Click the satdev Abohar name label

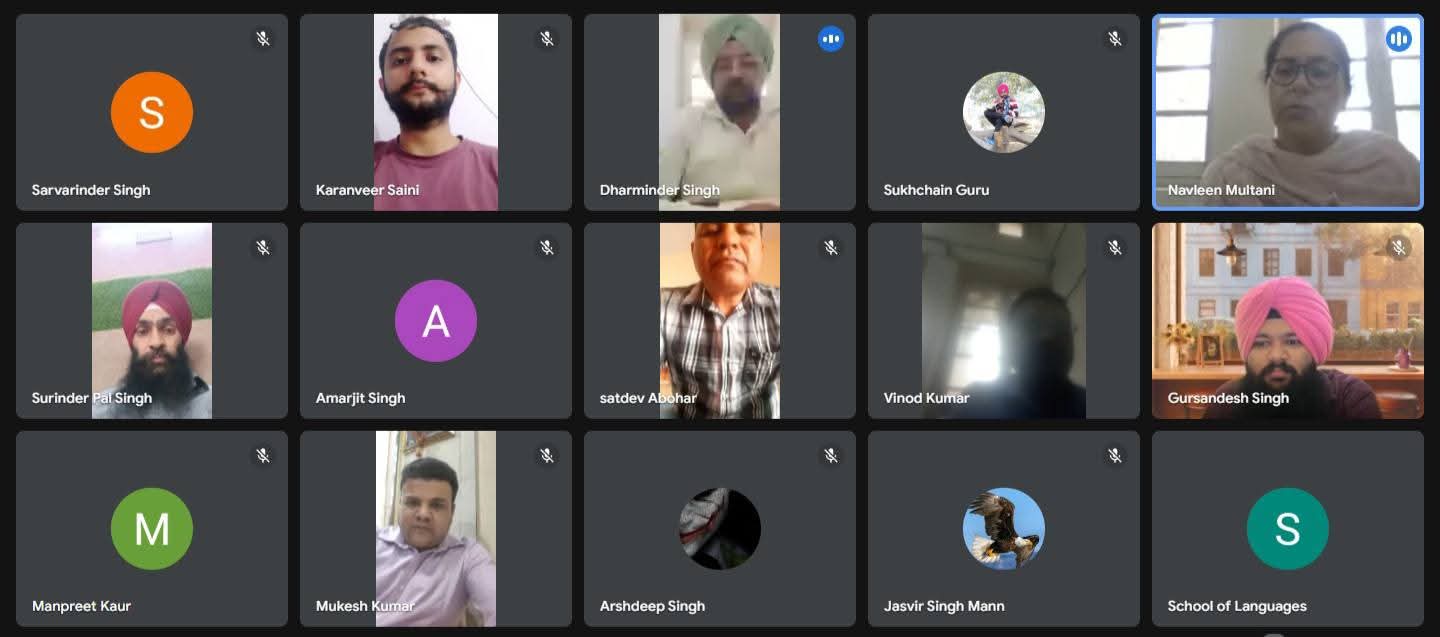click(648, 398)
